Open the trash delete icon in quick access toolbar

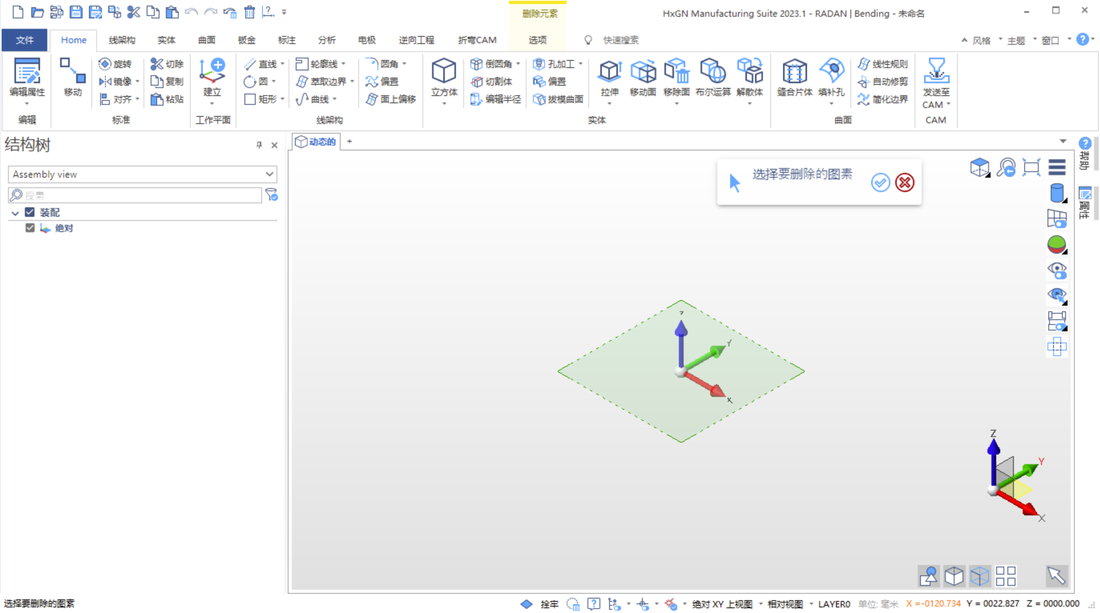(249, 12)
